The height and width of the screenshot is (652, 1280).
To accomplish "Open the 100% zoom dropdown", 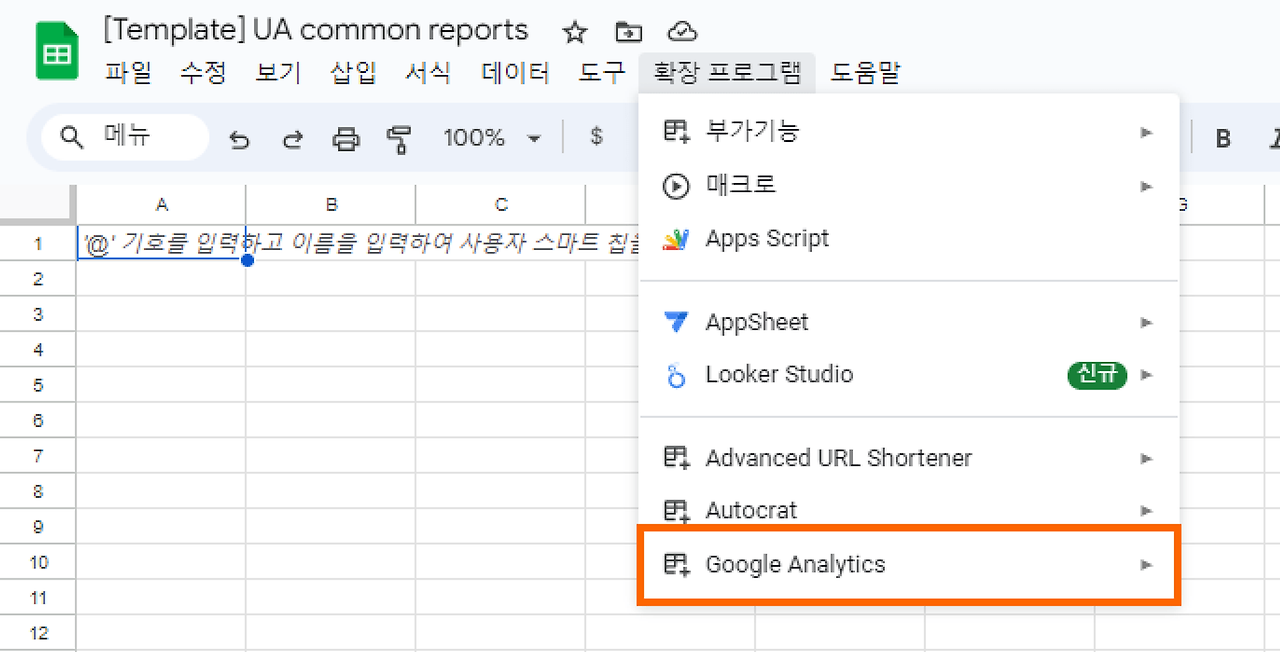I will coord(492,138).
